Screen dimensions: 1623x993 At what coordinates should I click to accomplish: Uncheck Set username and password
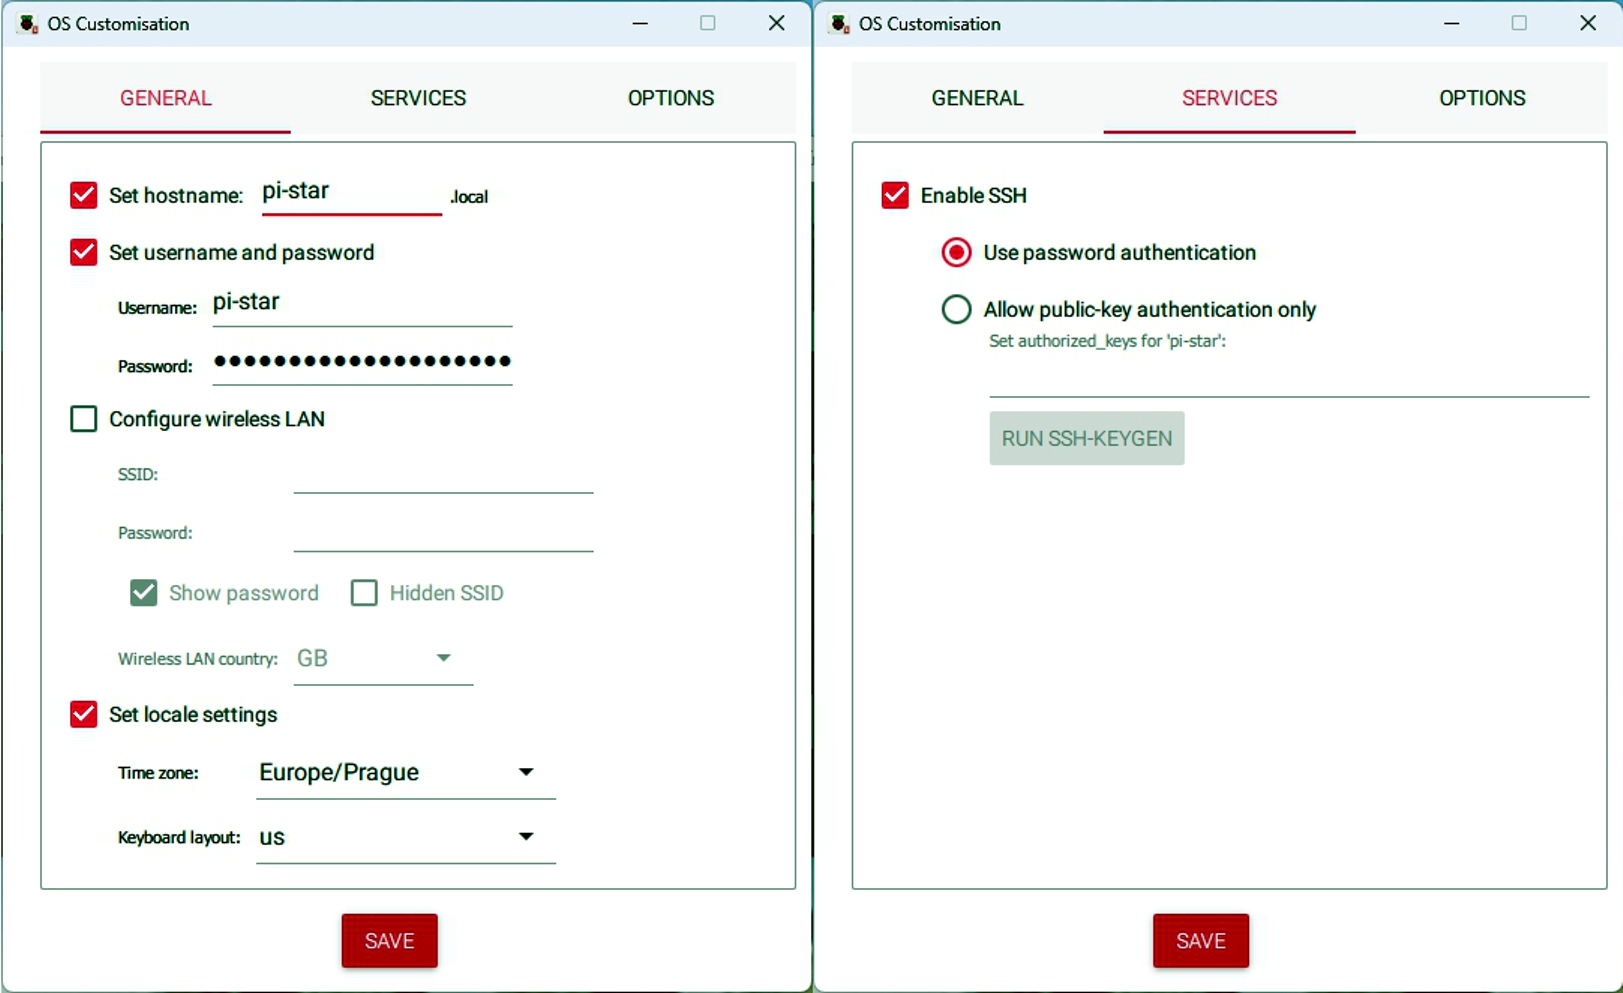coord(84,252)
